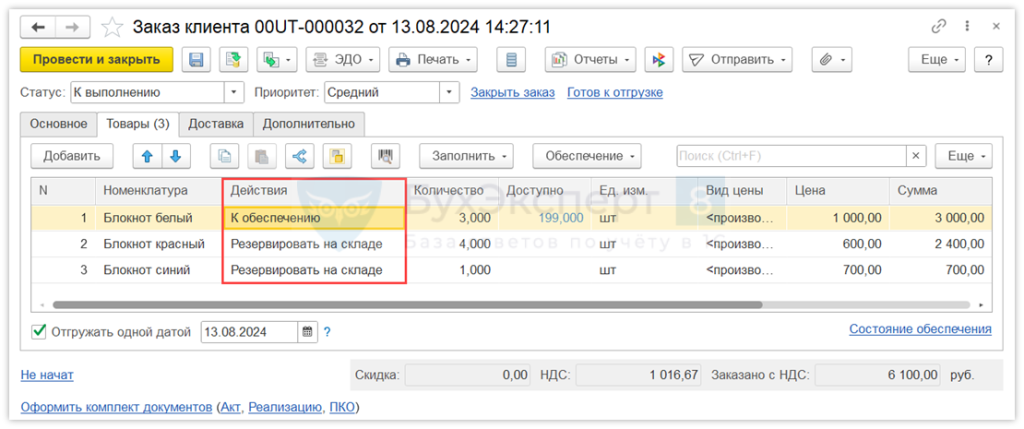The image size is (1024, 429).
Task: Expand the Статус dropdown
Action: [x=235, y=93]
